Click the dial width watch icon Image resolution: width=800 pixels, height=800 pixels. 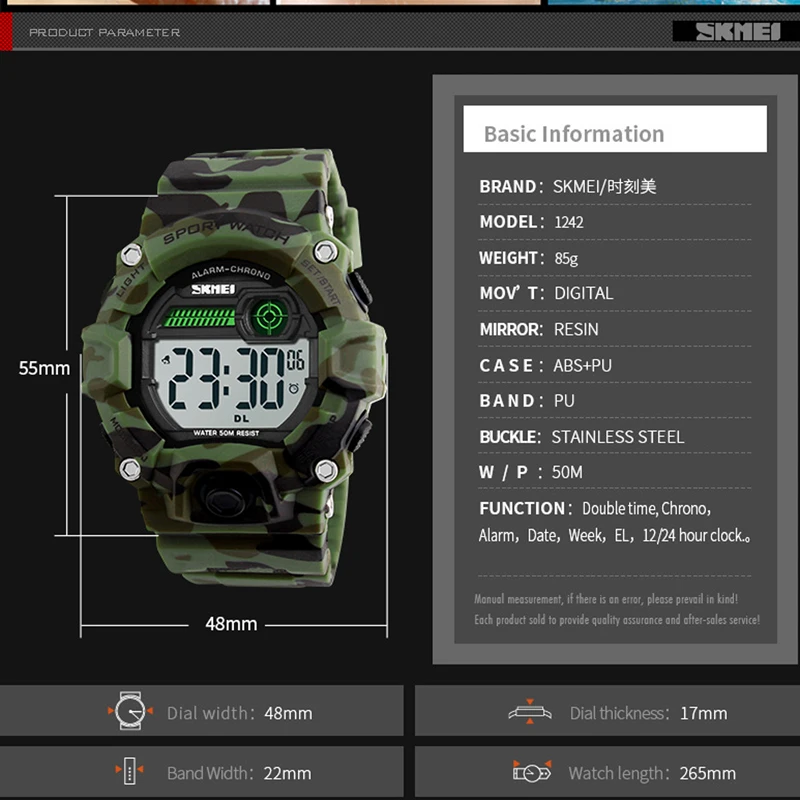(130, 711)
